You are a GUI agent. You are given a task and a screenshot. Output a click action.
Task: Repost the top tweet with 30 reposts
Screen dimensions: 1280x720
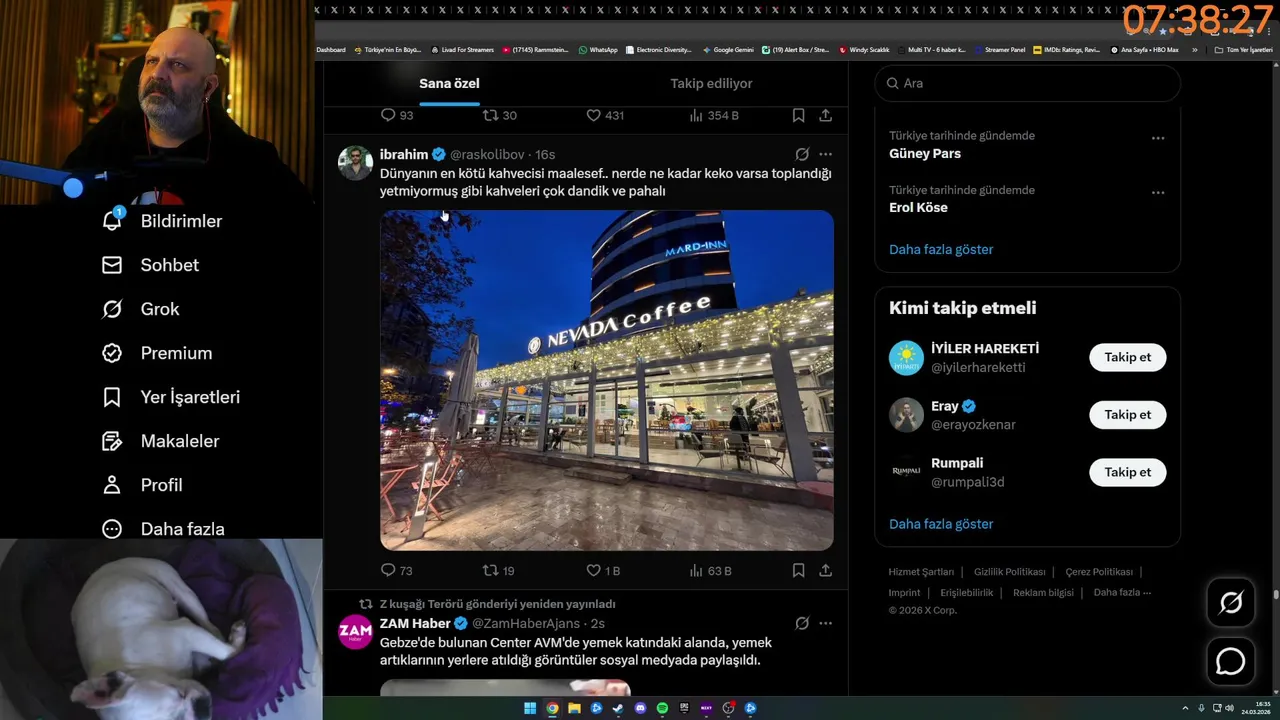pyautogui.click(x=499, y=115)
